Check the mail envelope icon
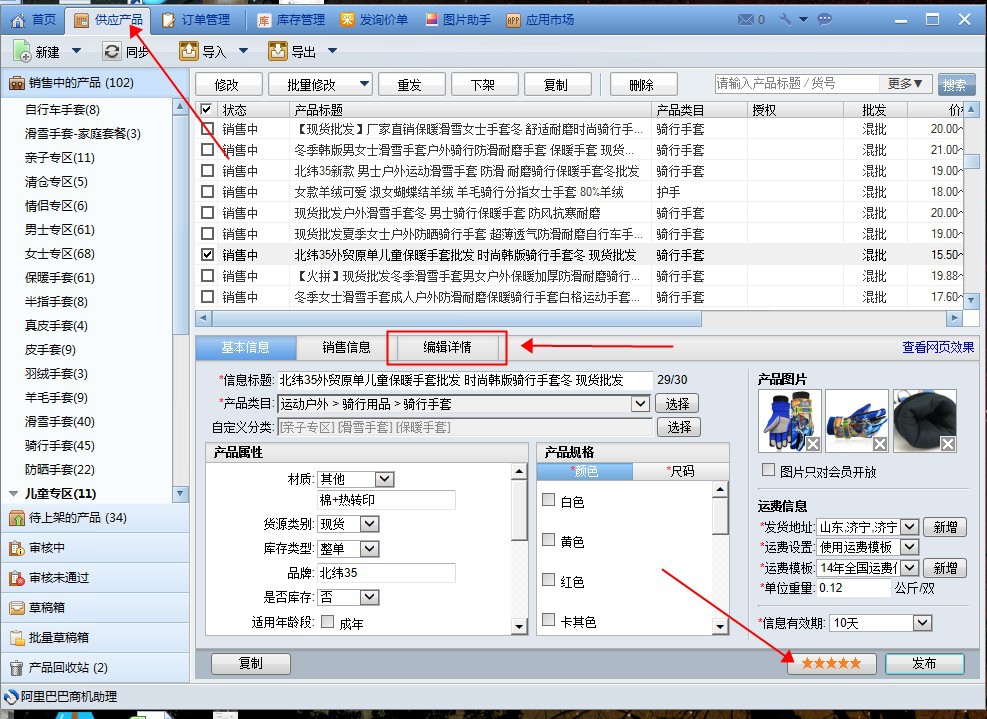Viewport: 987px width, 719px height. coord(746,20)
